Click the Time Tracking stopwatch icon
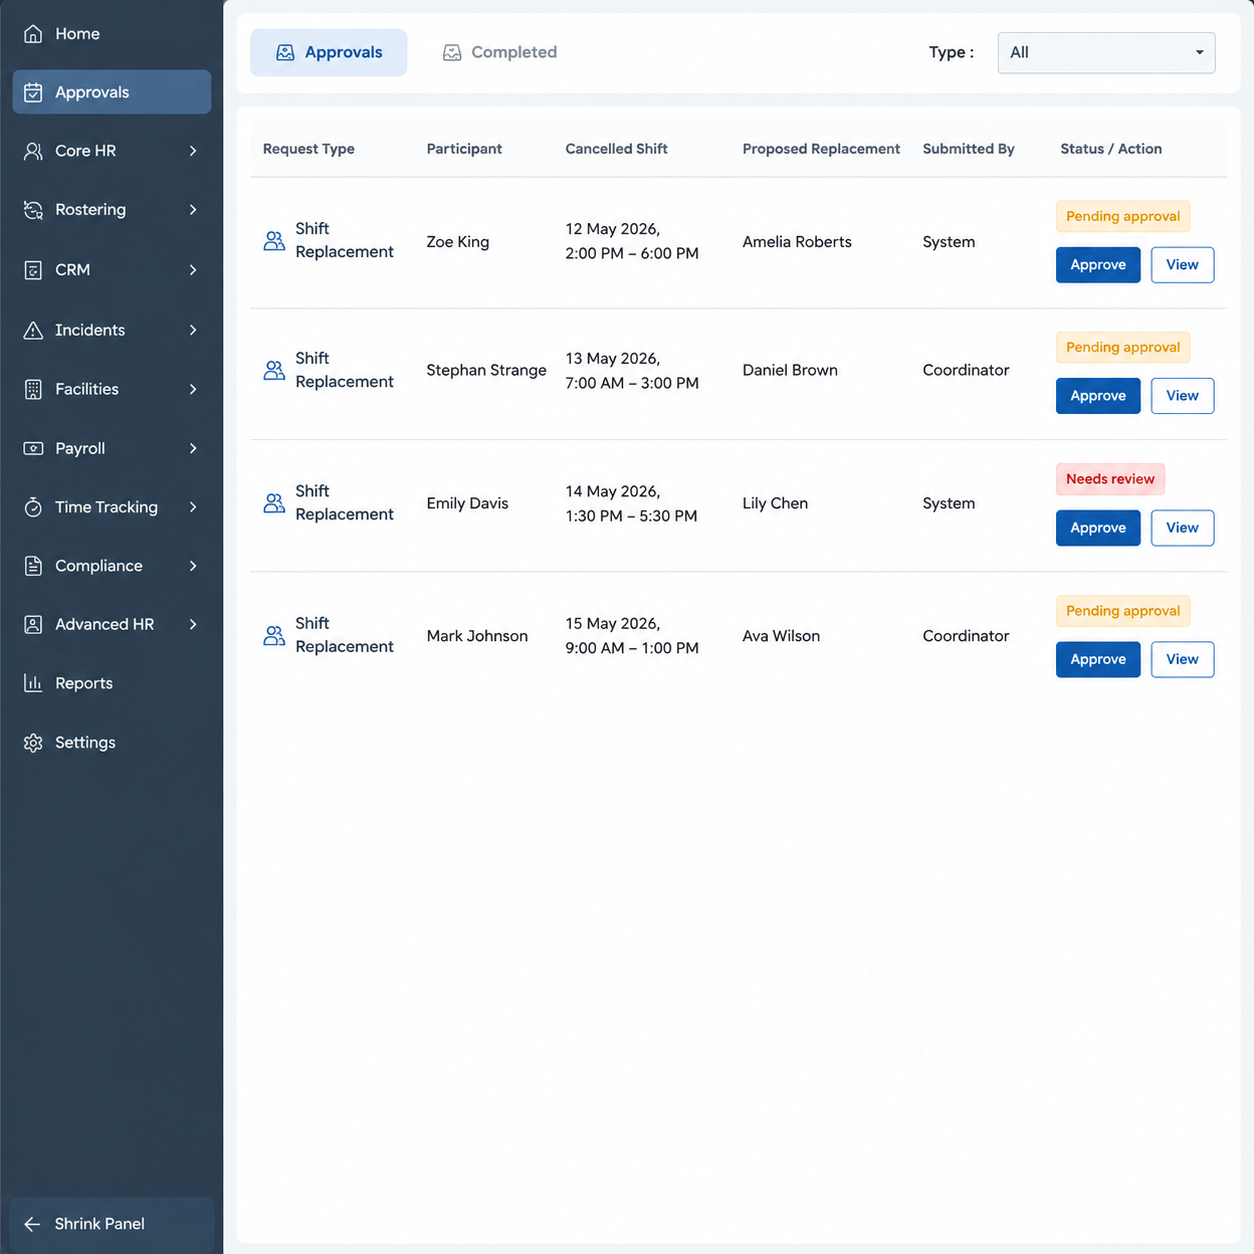This screenshot has height=1254, width=1254. tap(33, 507)
